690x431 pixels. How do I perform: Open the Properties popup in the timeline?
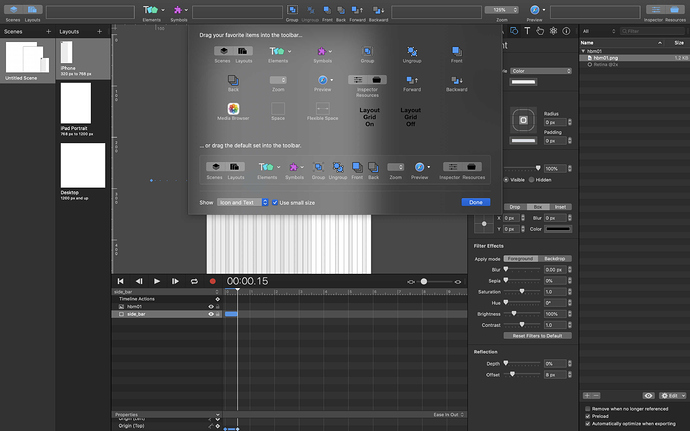[166, 415]
